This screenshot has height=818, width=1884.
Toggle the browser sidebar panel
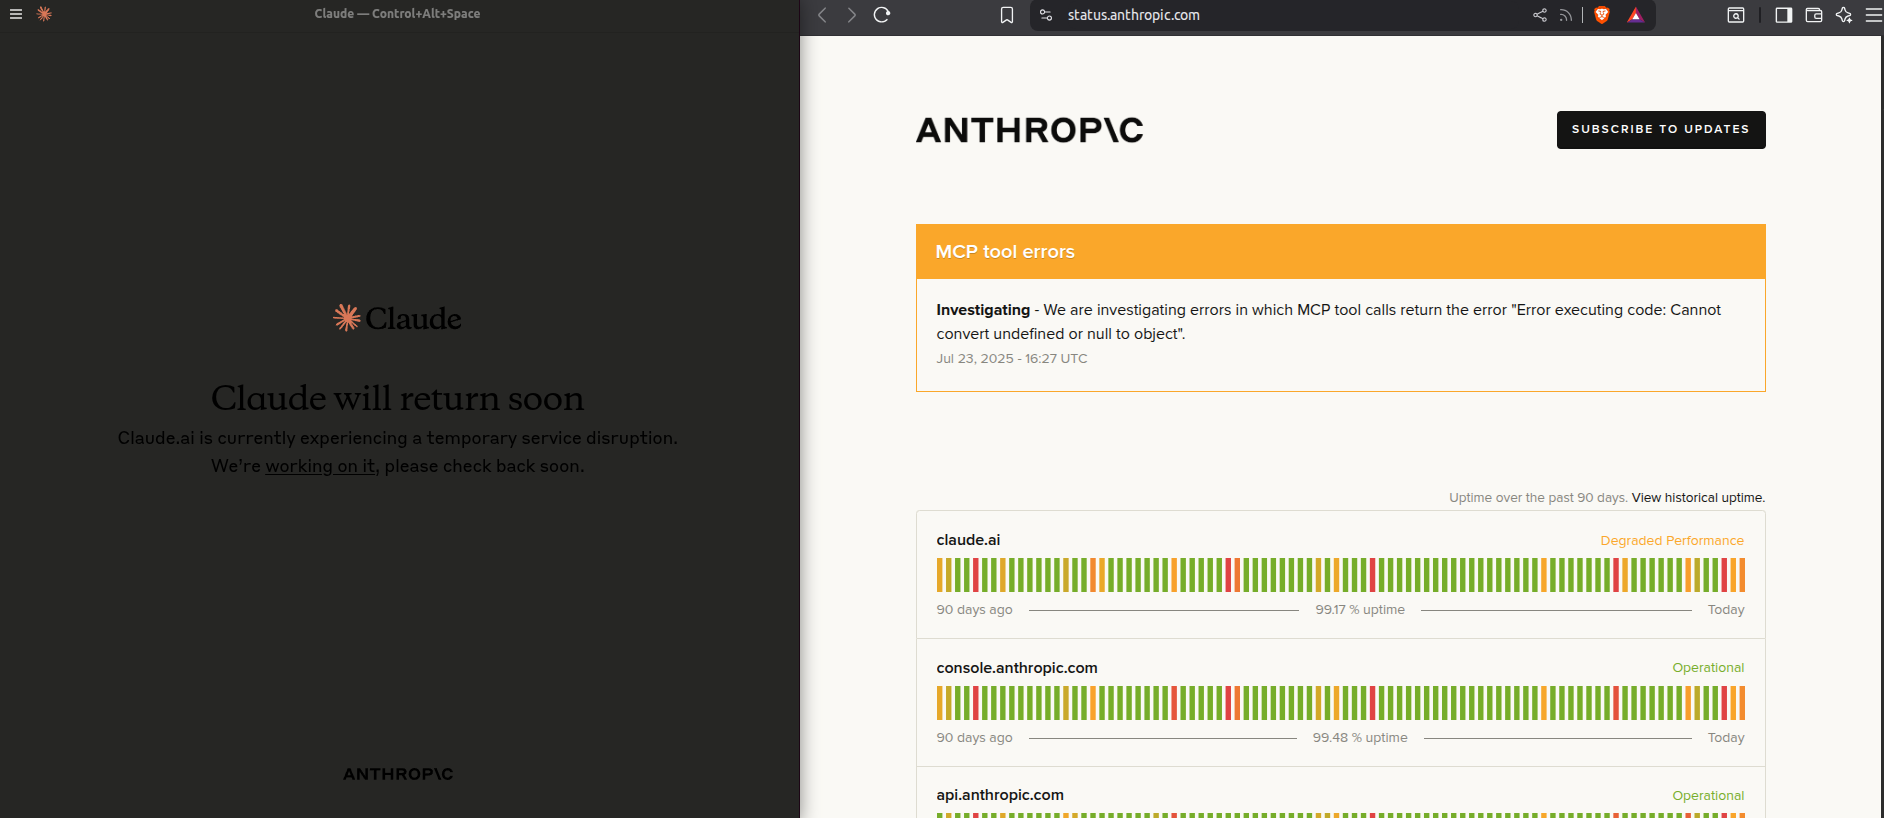click(1783, 15)
